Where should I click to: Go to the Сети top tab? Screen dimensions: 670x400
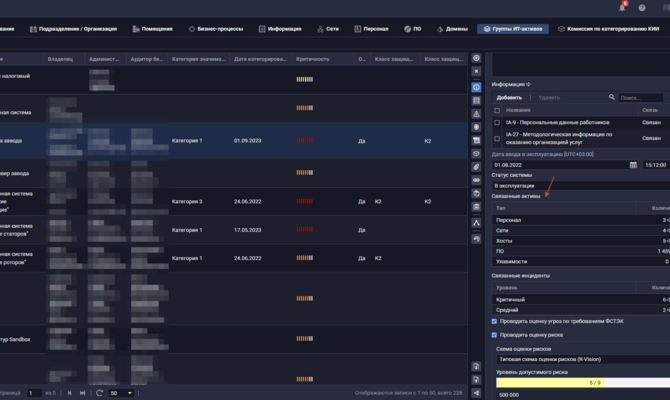[328, 29]
